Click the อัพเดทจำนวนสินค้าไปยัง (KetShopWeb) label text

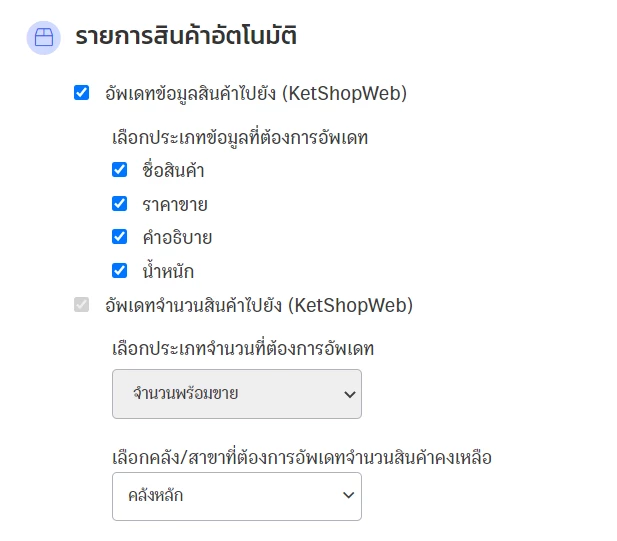259,305
